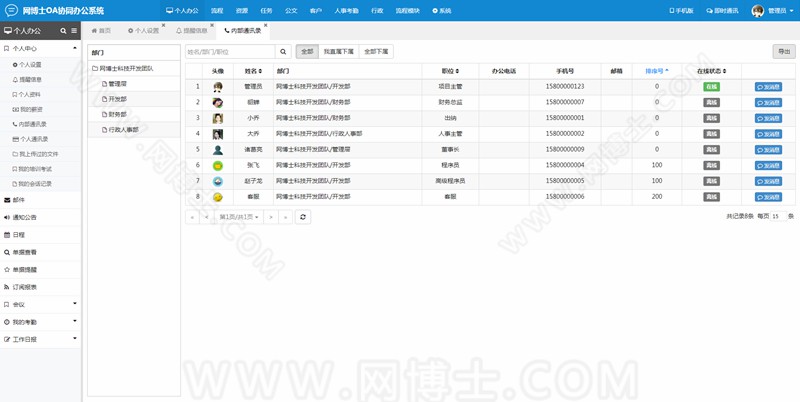
Task: Open 即时通讯 in the top bar
Action: click(x=722, y=11)
